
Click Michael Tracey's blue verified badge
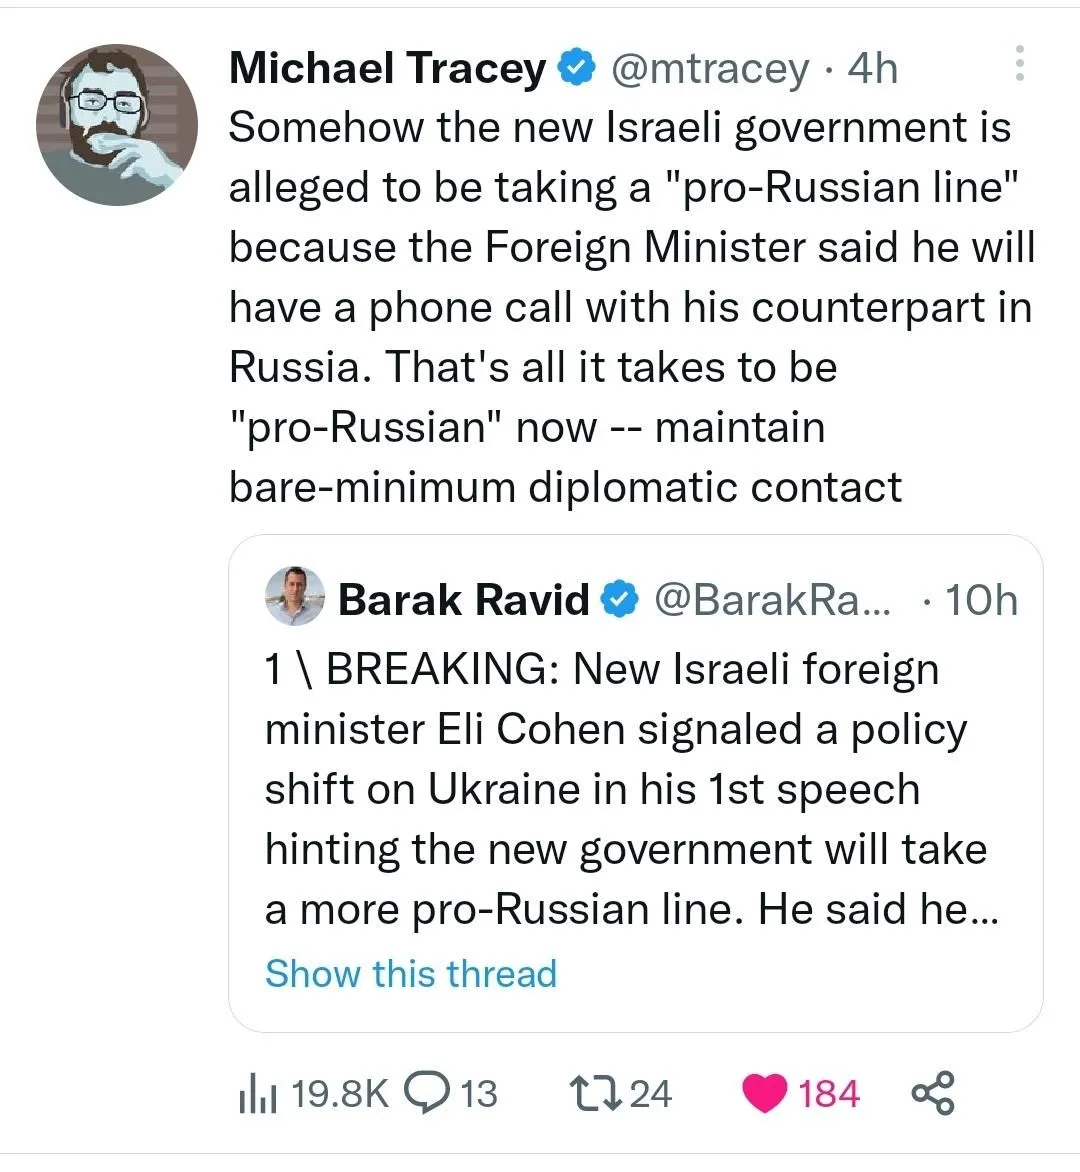pyautogui.click(x=573, y=68)
